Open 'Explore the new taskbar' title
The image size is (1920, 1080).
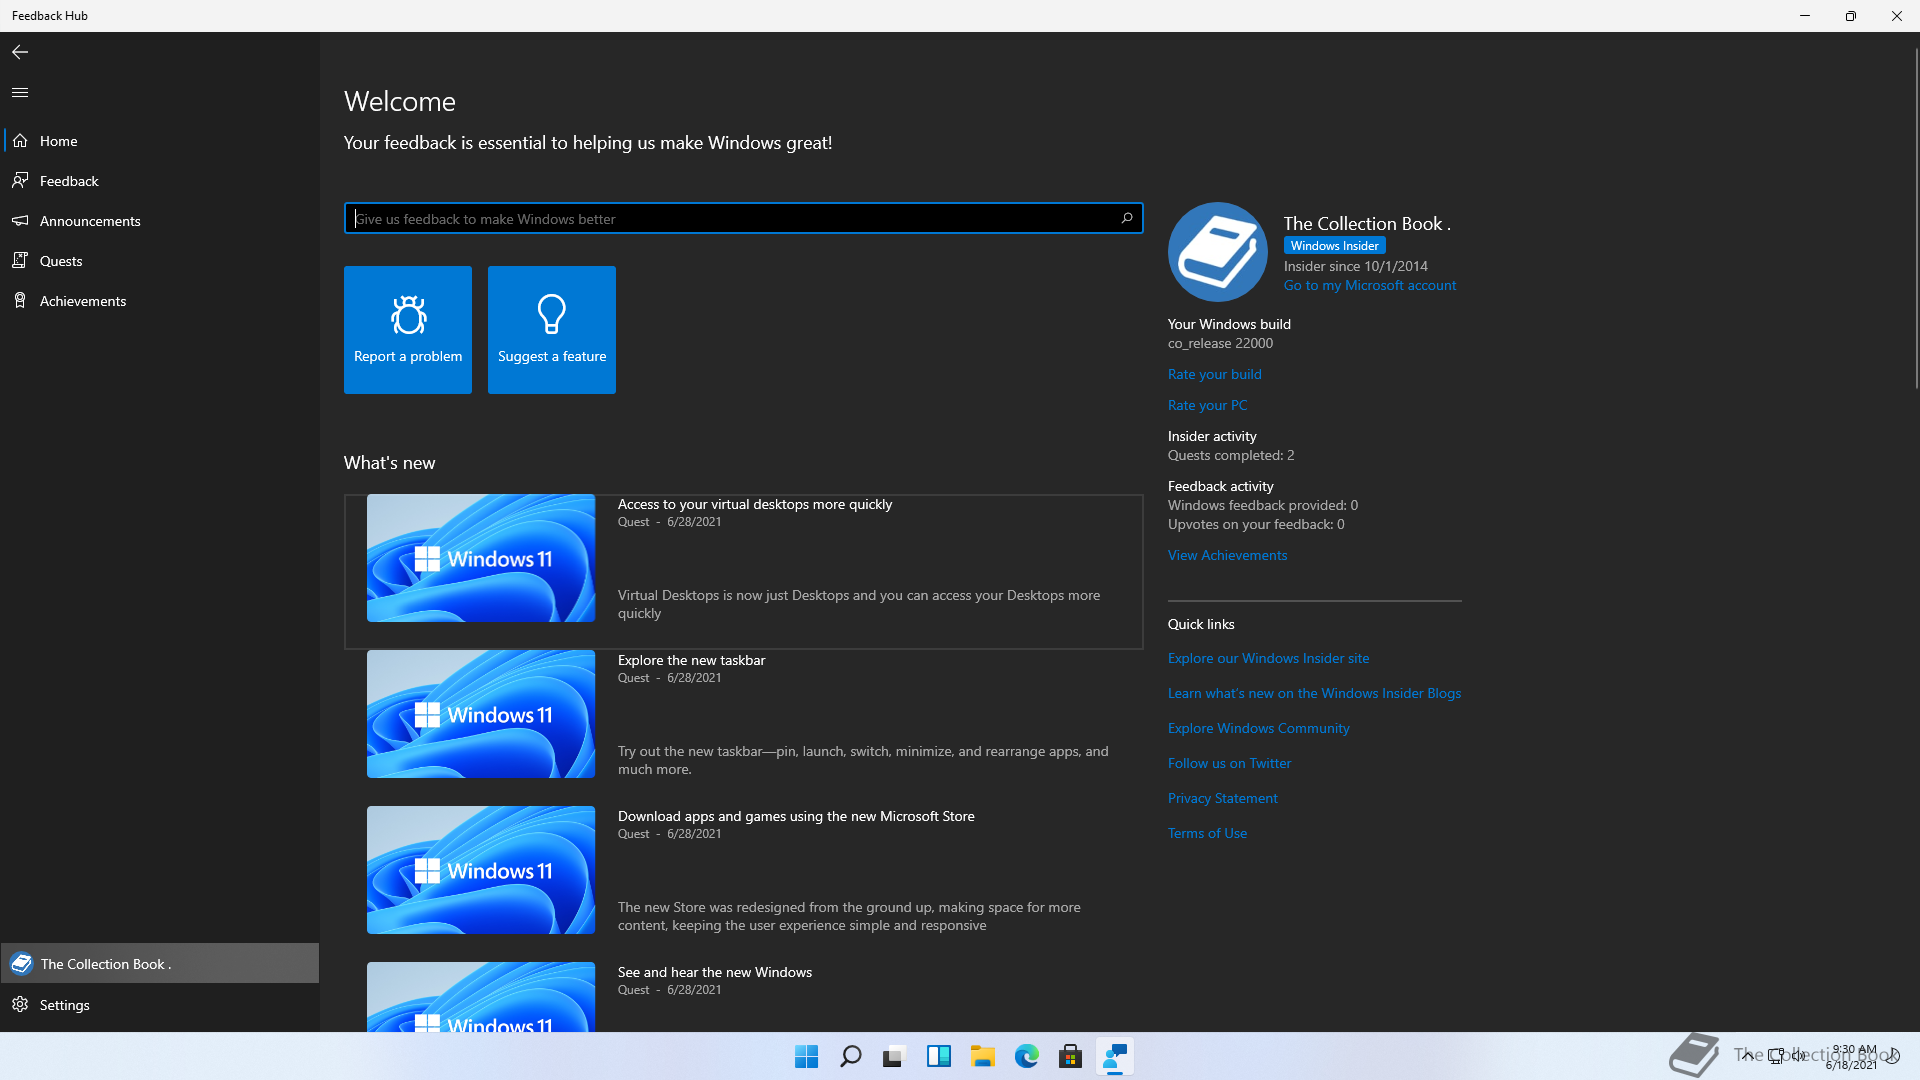click(691, 660)
